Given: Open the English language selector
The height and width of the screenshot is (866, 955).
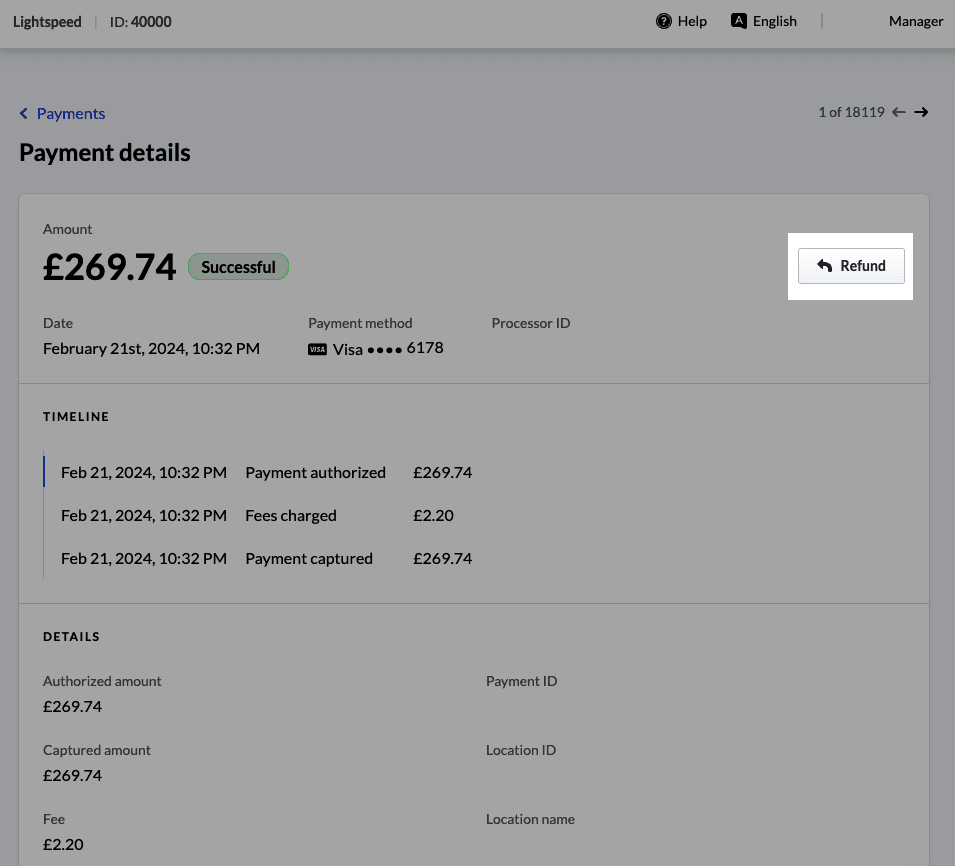Looking at the screenshot, I should click(775, 21).
